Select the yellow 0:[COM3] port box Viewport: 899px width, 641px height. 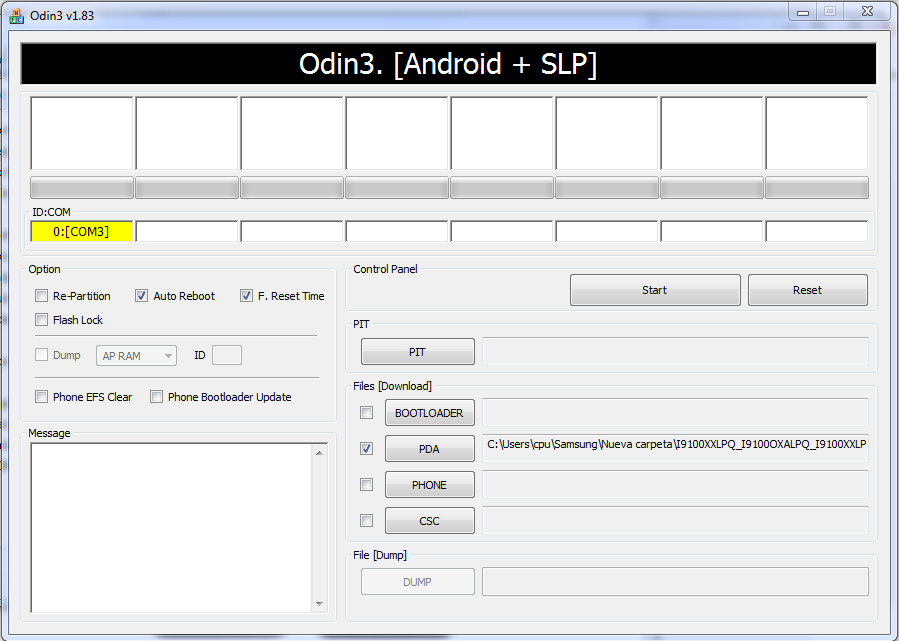(x=81, y=232)
